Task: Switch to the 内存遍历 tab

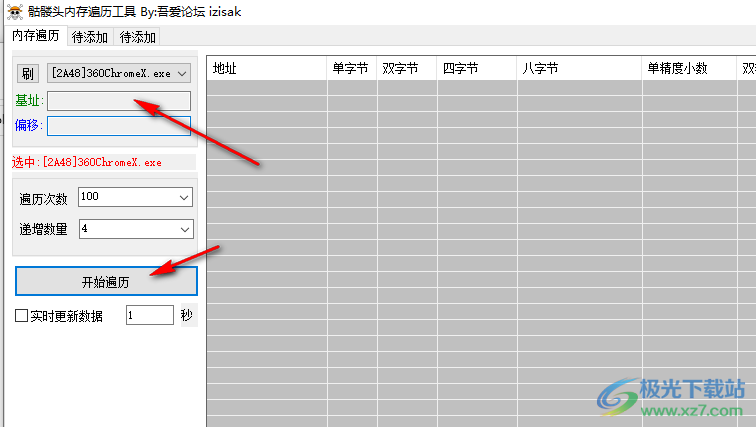Action: pyautogui.click(x=36, y=36)
